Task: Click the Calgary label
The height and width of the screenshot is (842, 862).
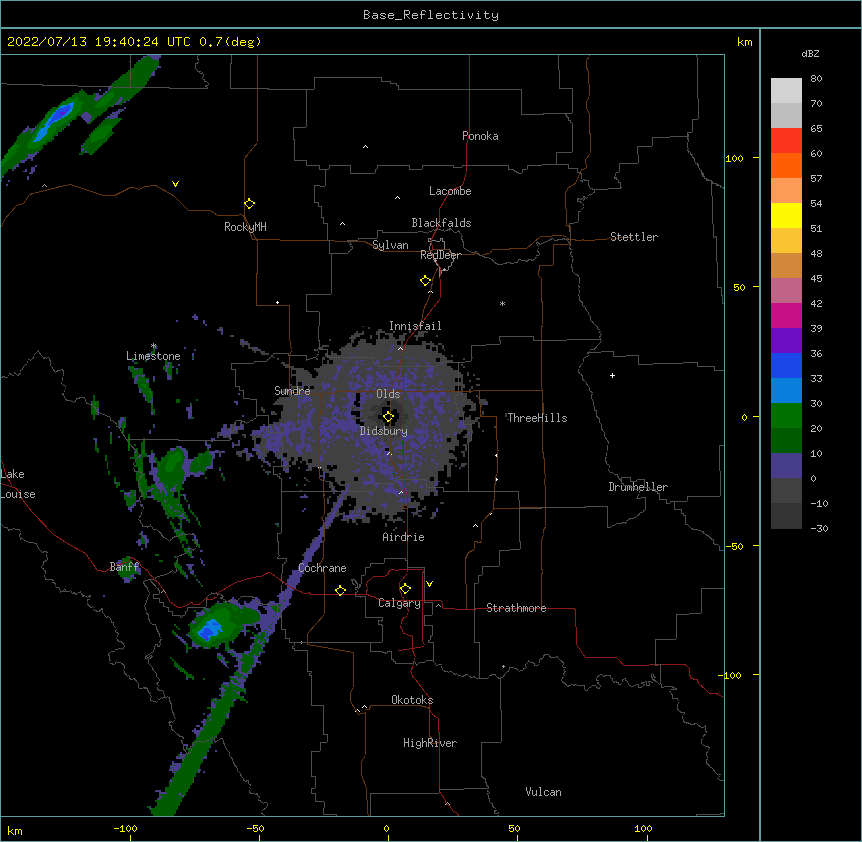Action: tap(399, 603)
